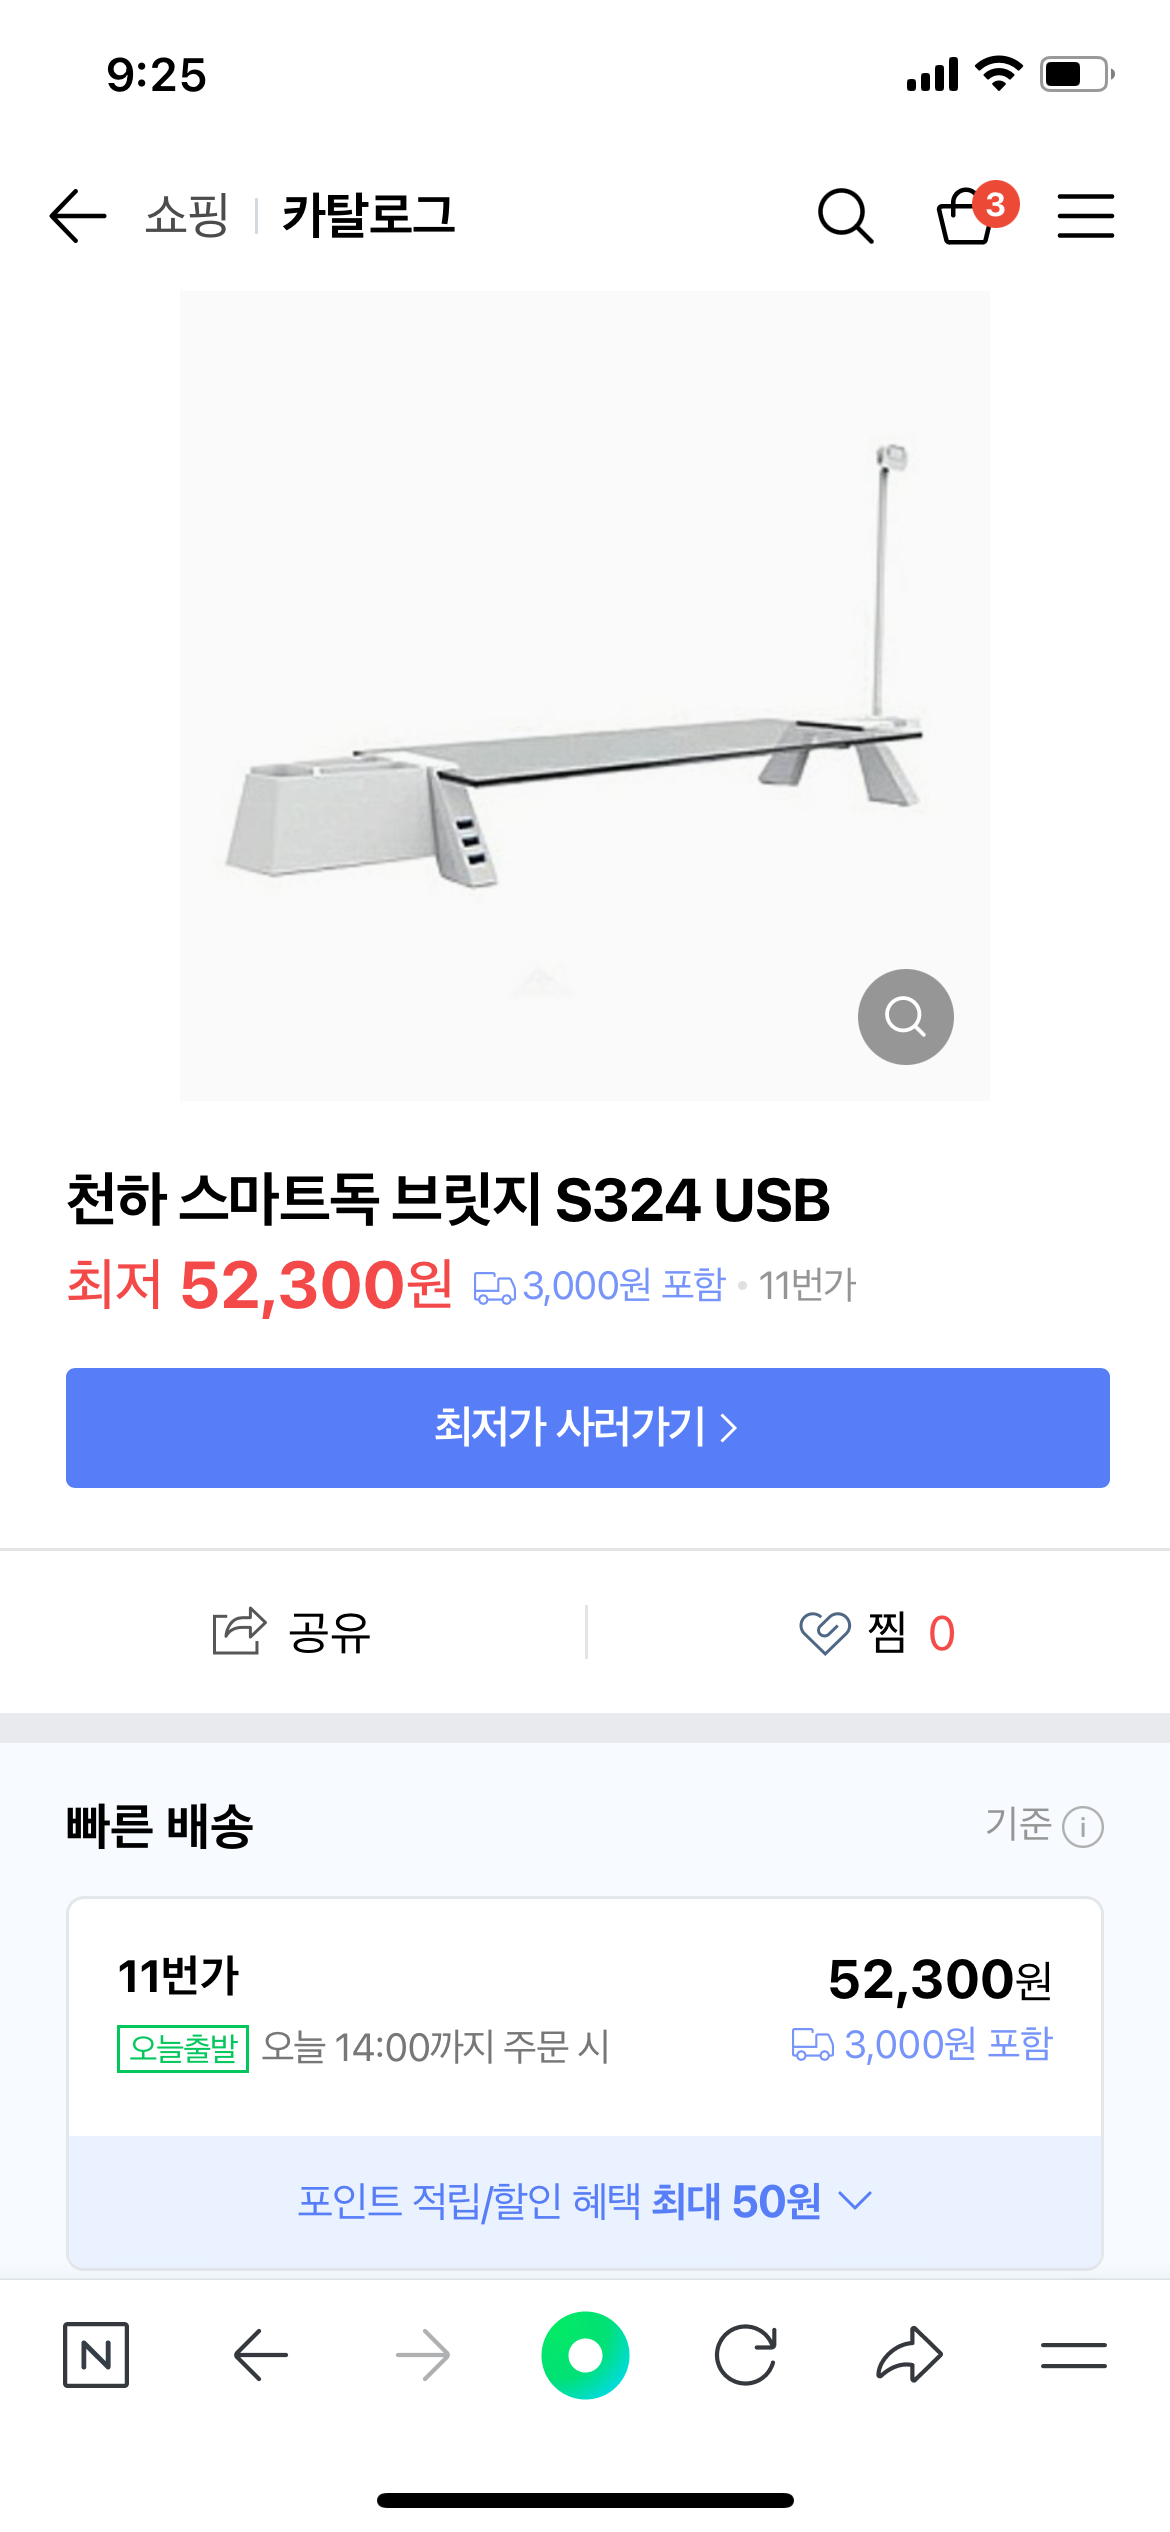1170x2532 pixels.
Task: Go back using bottom browser arrow
Action: pos(261,2355)
